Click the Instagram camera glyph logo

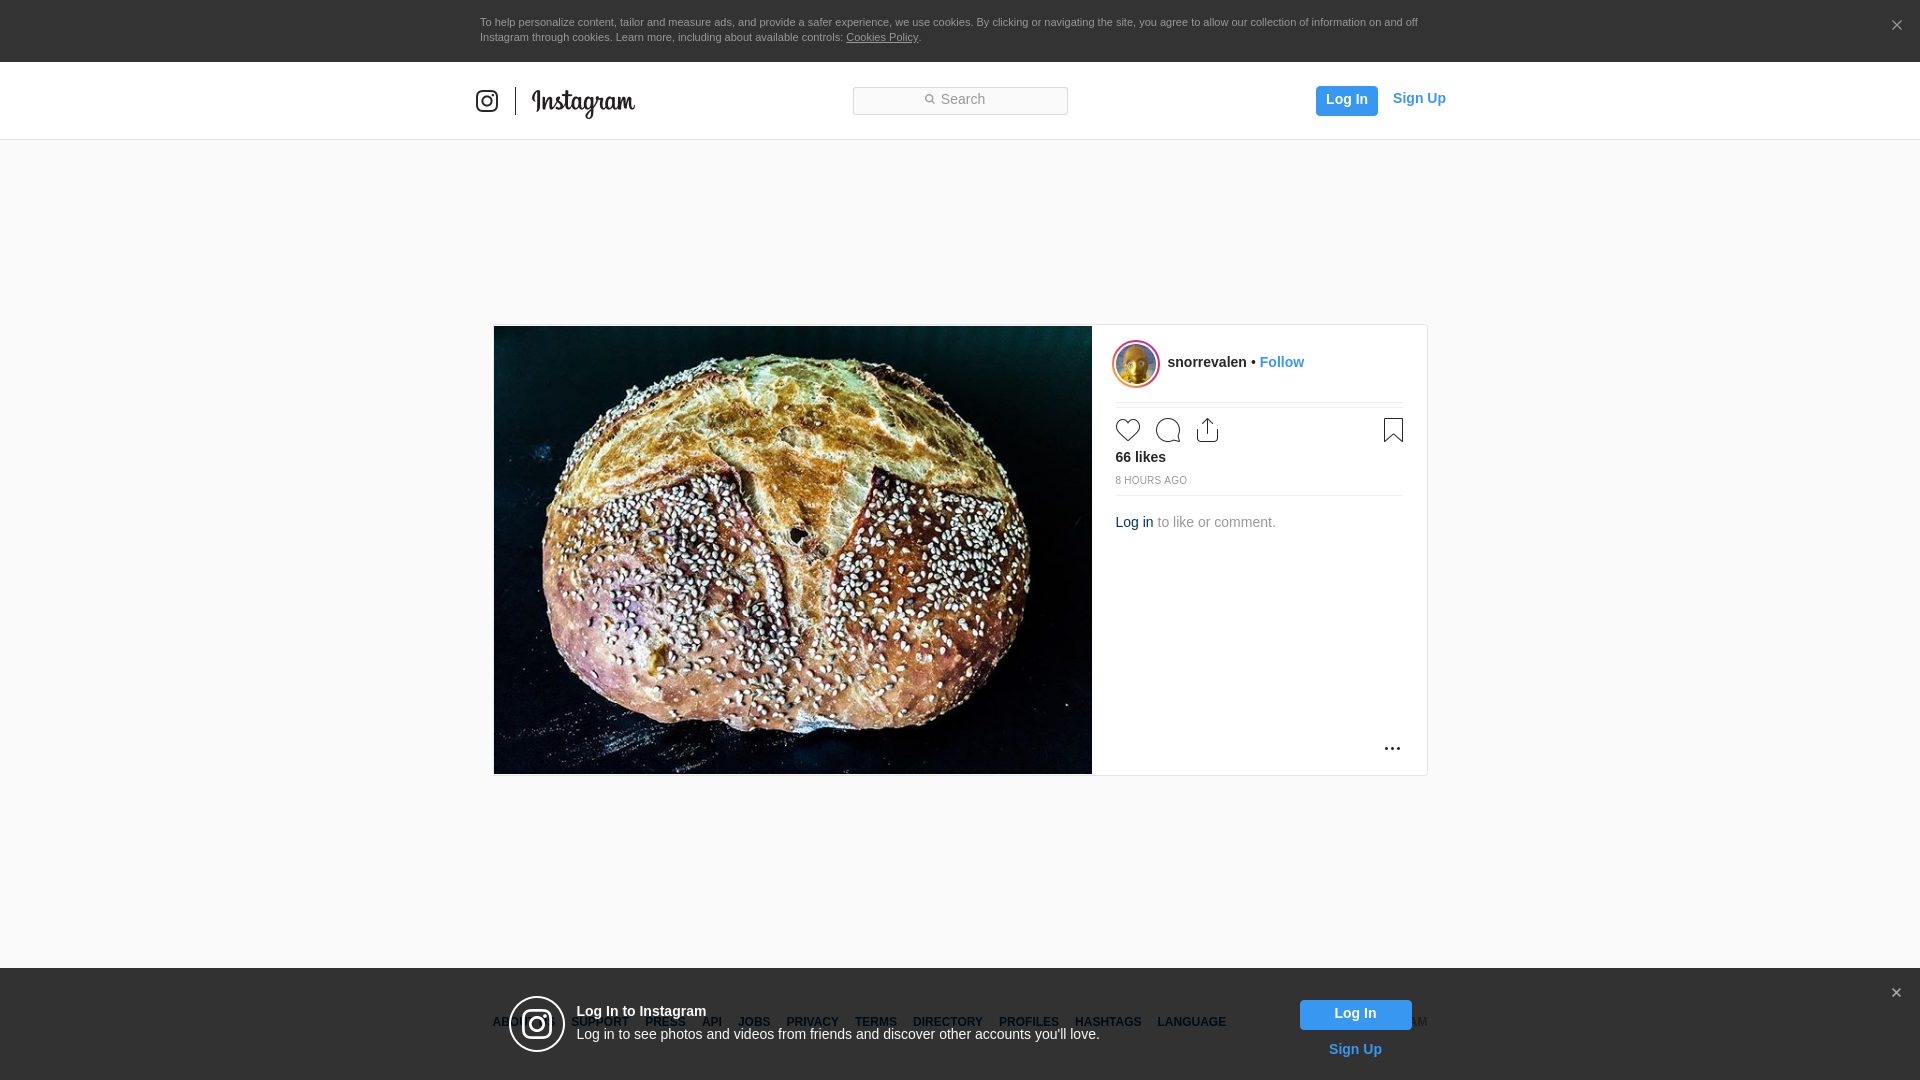pyautogui.click(x=487, y=101)
